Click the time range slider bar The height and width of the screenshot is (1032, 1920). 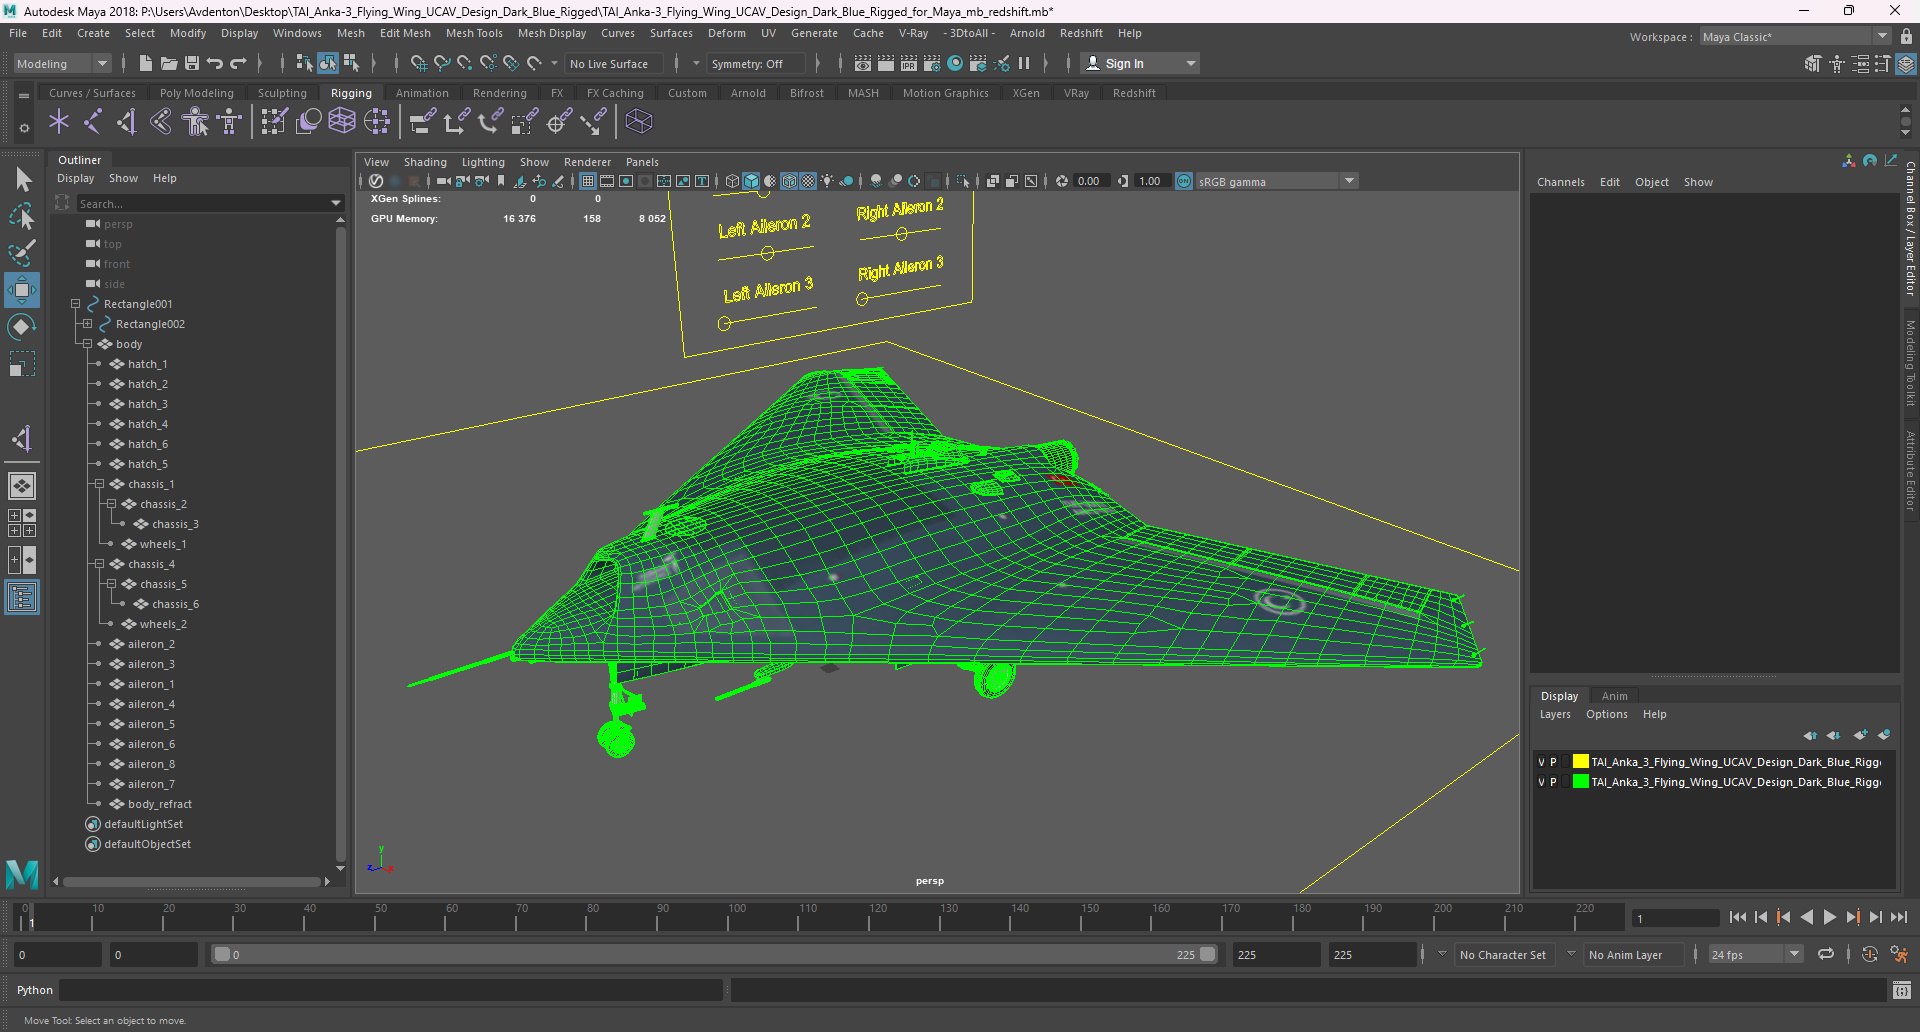tap(715, 954)
